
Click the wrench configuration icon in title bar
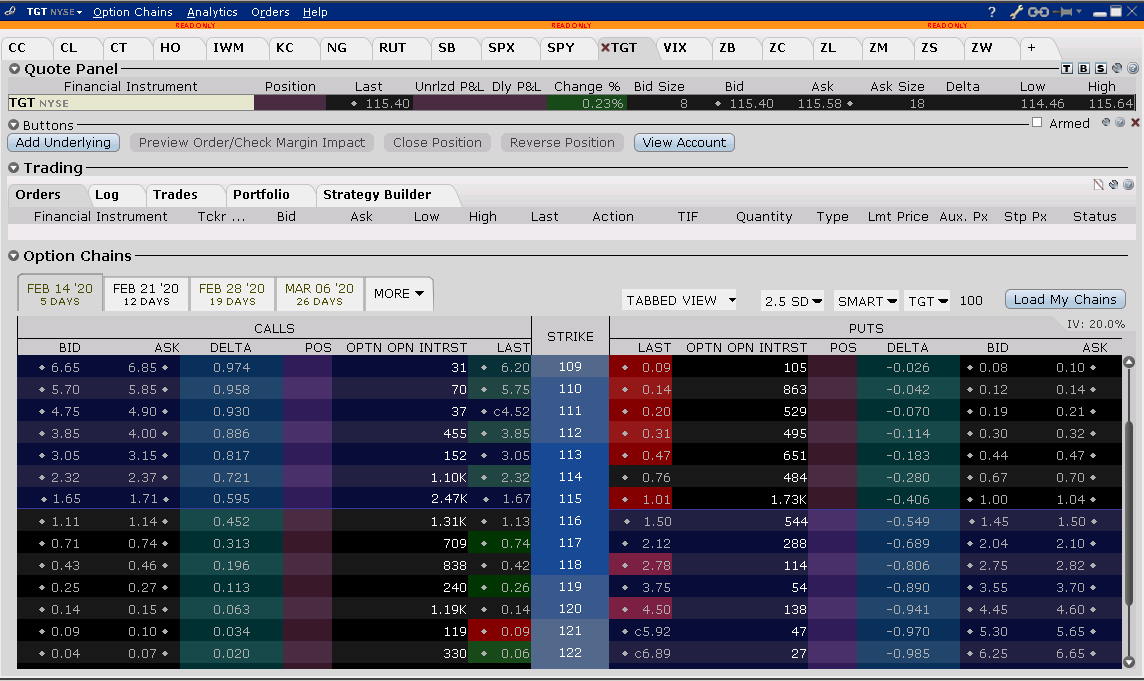[x=1016, y=12]
